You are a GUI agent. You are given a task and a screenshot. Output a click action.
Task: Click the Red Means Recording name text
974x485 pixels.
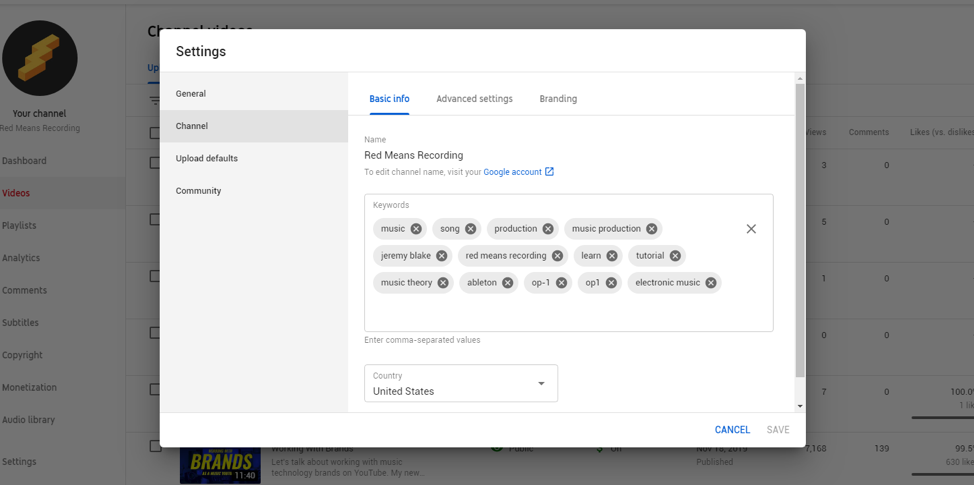tap(414, 155)
